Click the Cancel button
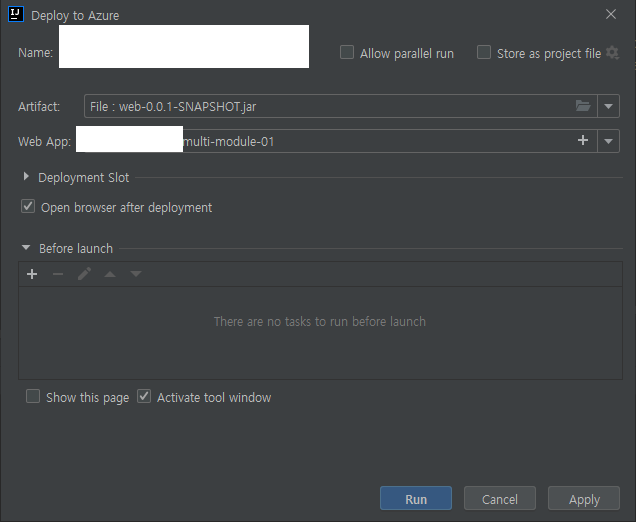Screen dimensions: 636x522 point(500,498)
